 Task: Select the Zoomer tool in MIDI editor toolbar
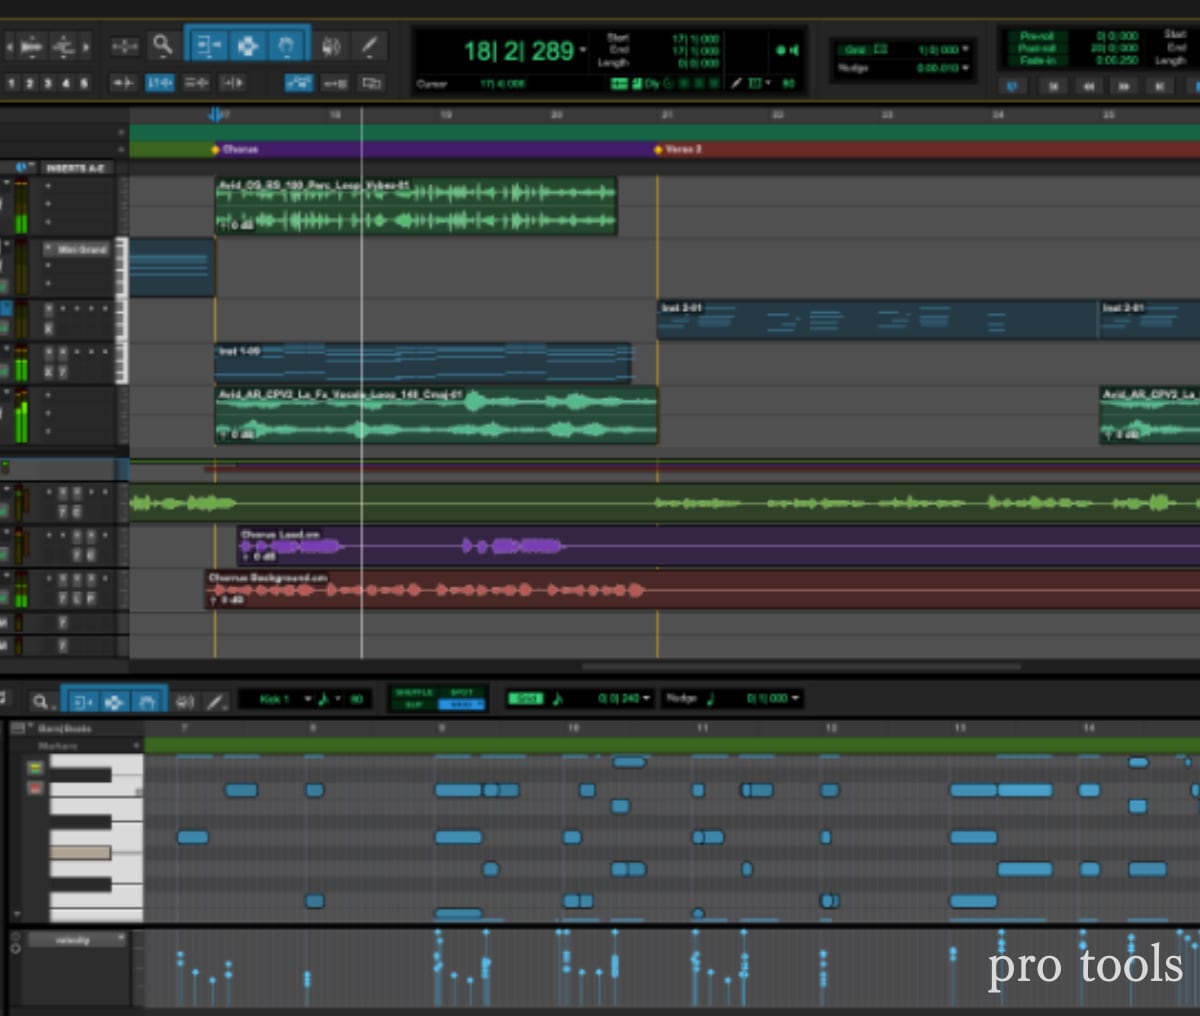[40, 702]
